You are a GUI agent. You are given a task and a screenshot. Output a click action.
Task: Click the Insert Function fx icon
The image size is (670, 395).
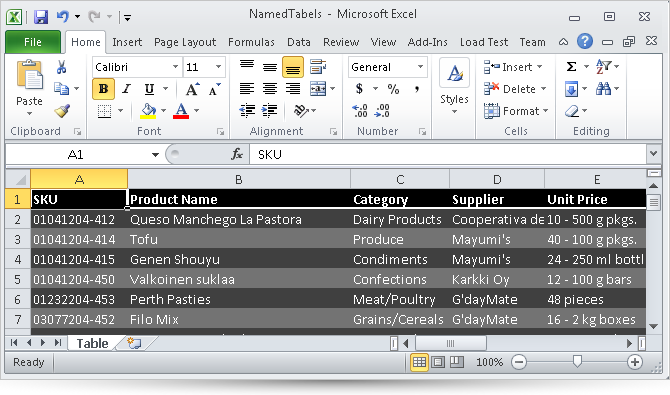pos(237,154)
